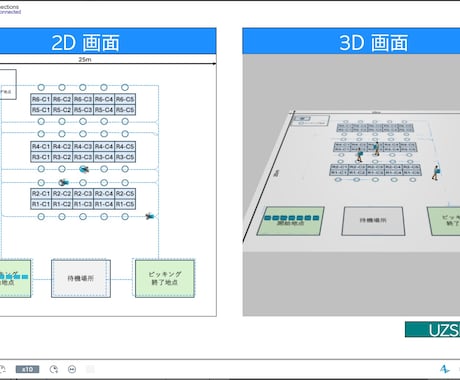The width and height of the screenshot is (460, 380).
Task: Select rack cell R1-C5
Action: point(125,204)
